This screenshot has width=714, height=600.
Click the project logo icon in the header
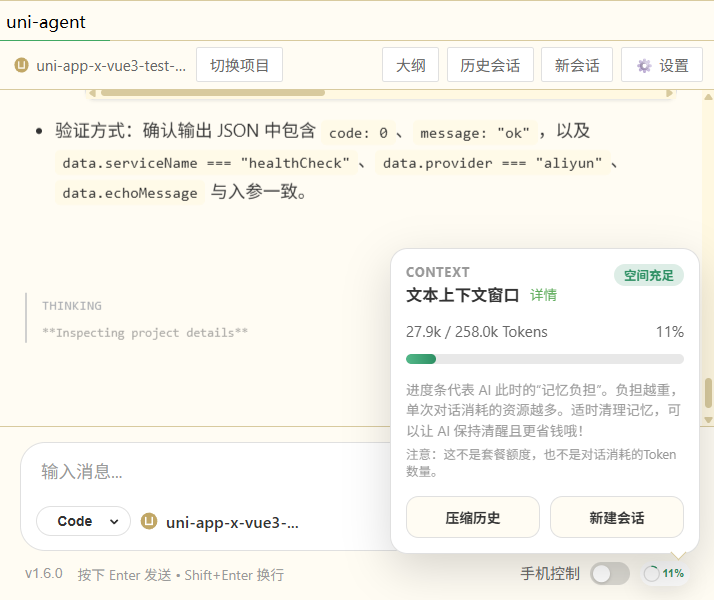coord(21,66)
